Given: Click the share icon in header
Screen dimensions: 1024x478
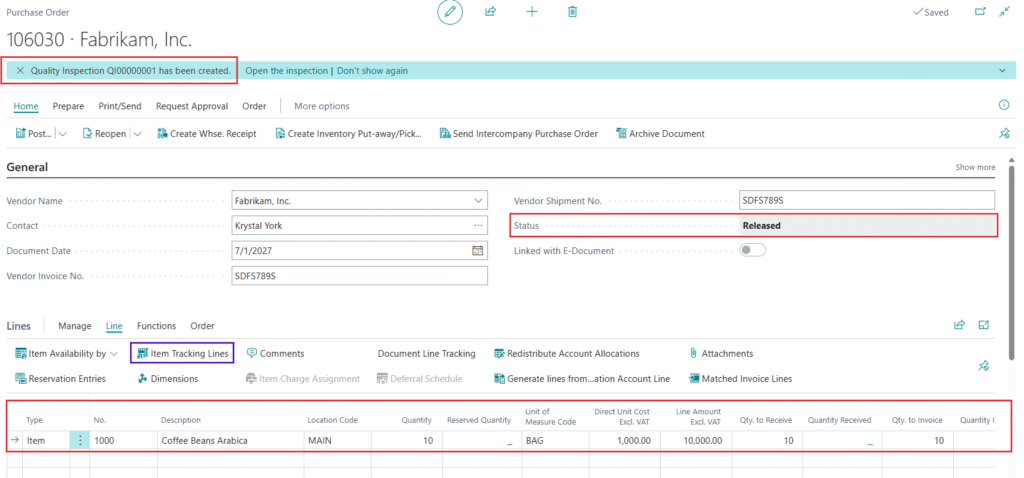Looking at the screenshot, I should pos(490,12).
